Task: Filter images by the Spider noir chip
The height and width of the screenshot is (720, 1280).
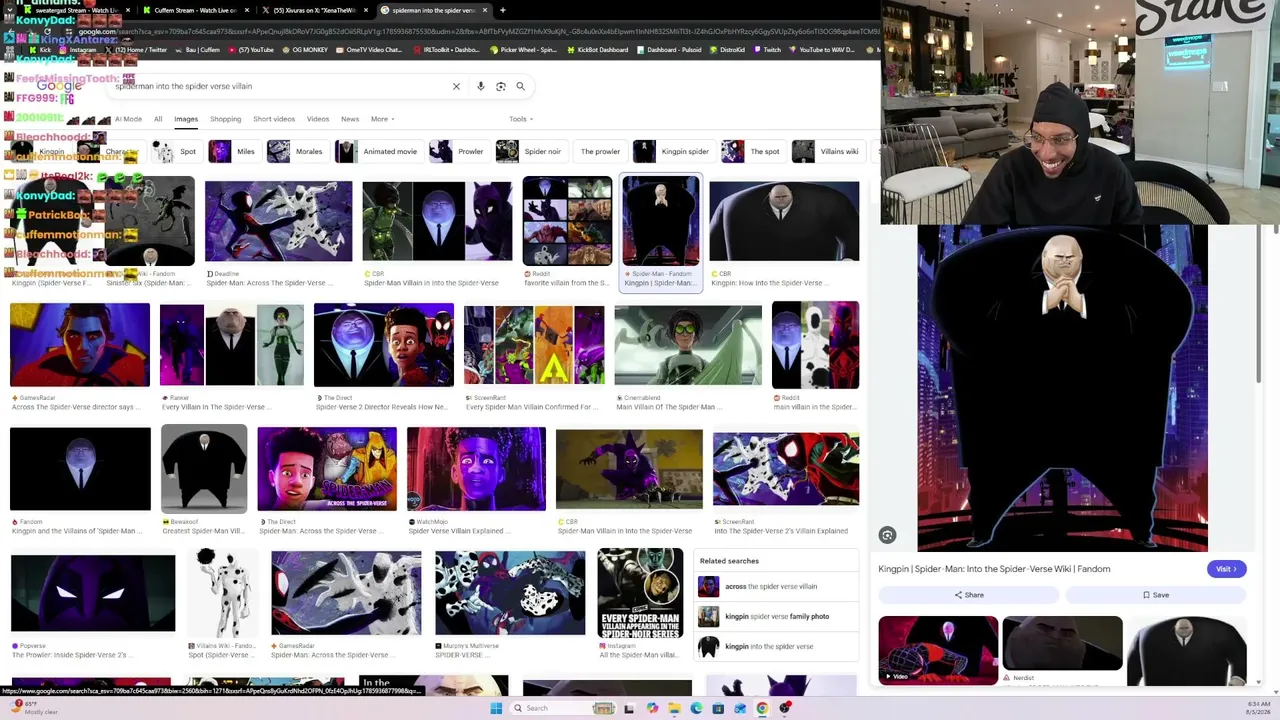Action: 530,152
